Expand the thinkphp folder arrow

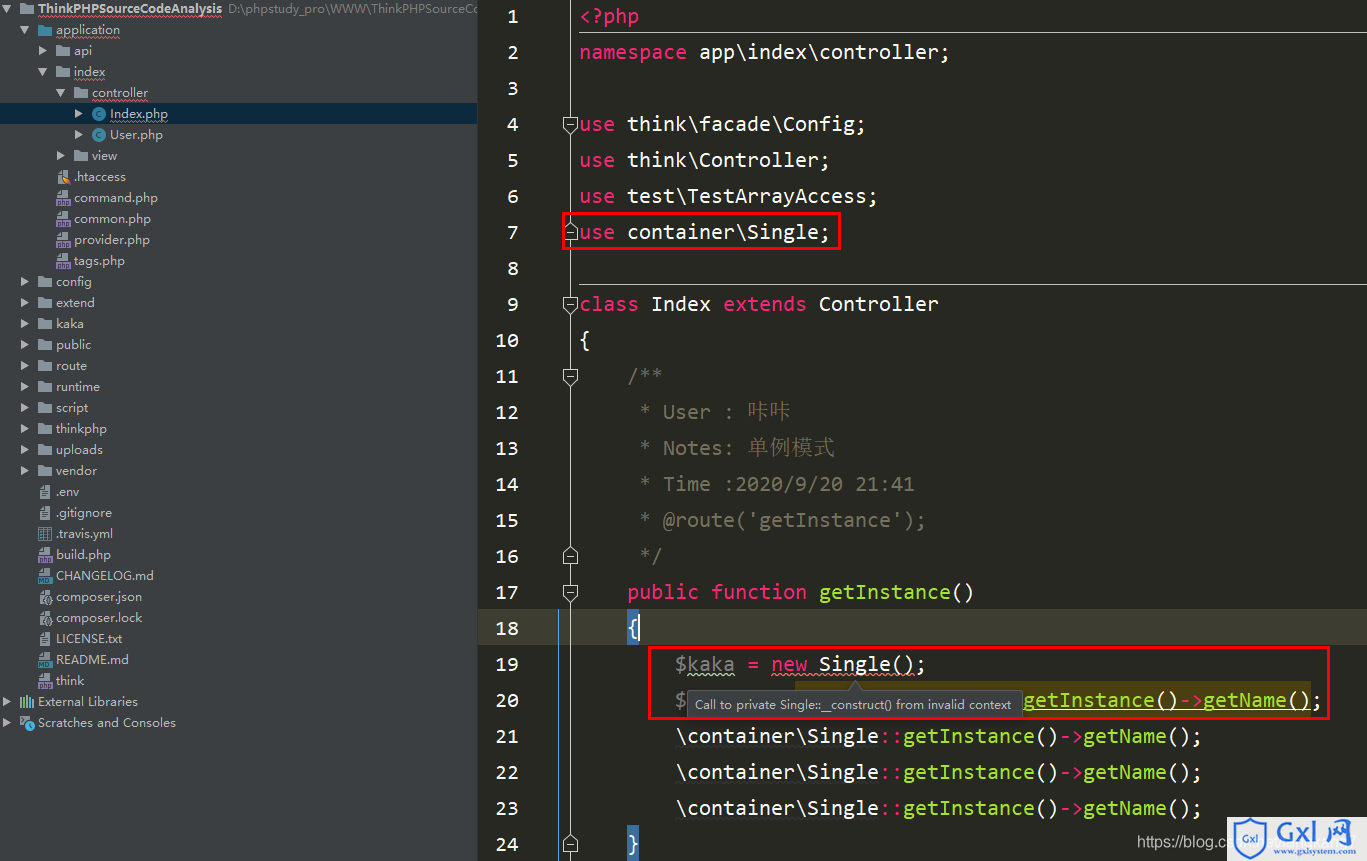pos(25,429)
